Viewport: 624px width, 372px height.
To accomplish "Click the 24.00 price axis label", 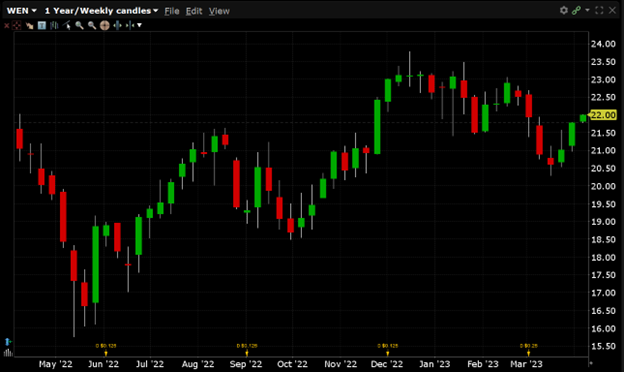I will click(603, 44).
